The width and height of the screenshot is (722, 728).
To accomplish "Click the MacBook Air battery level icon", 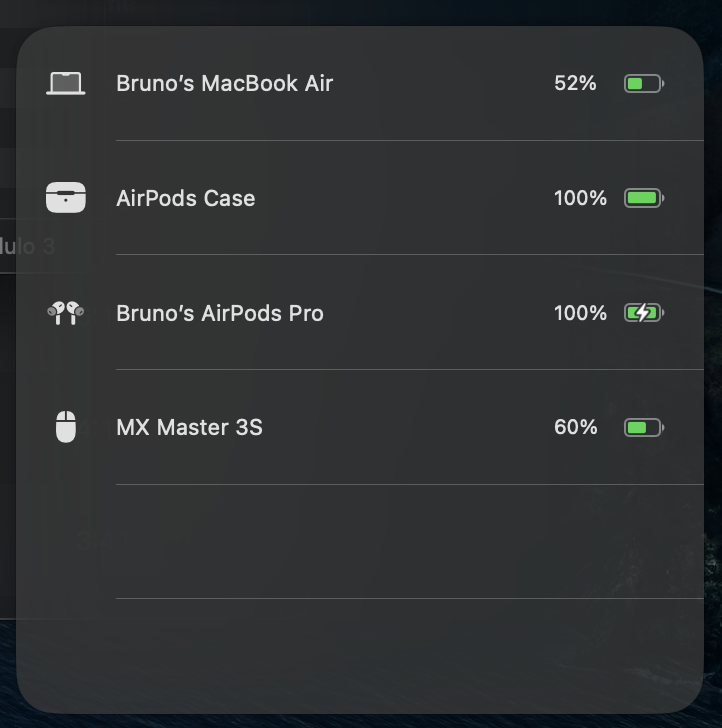I will [x=643, y=84].
